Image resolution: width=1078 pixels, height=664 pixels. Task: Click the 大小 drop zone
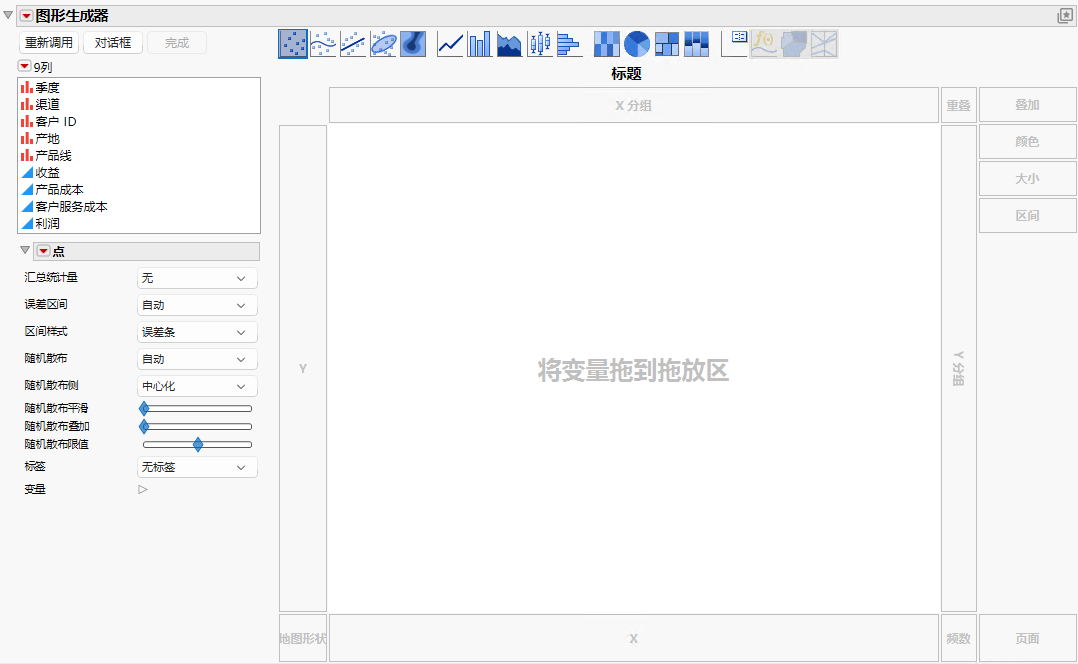[x=1028, y=179]
